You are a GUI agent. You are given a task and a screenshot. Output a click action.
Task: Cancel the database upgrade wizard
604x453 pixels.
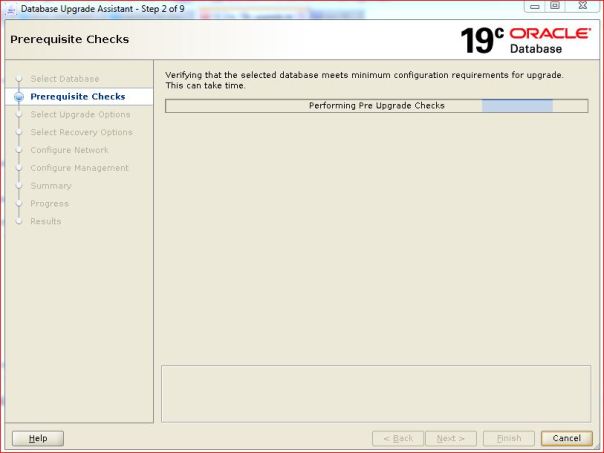pos(566,438)
